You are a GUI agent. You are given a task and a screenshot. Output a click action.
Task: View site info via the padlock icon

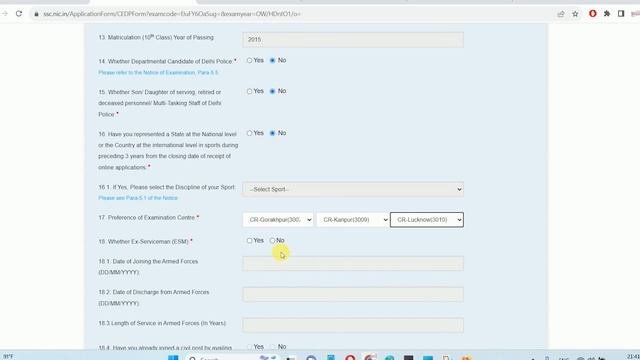[x=36, y=14]
